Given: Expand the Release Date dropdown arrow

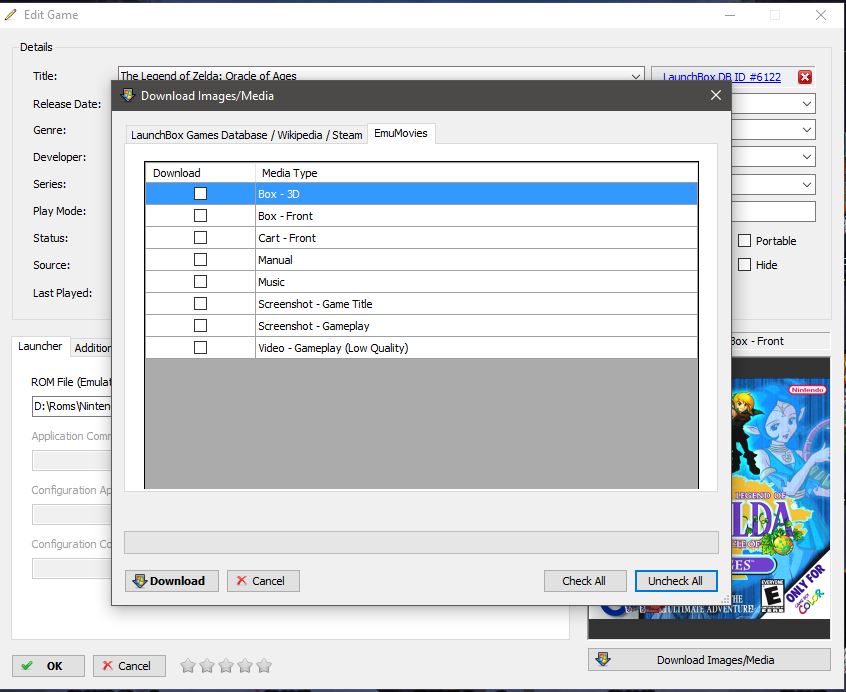Looking at the screenshot, I should (807, 104).
